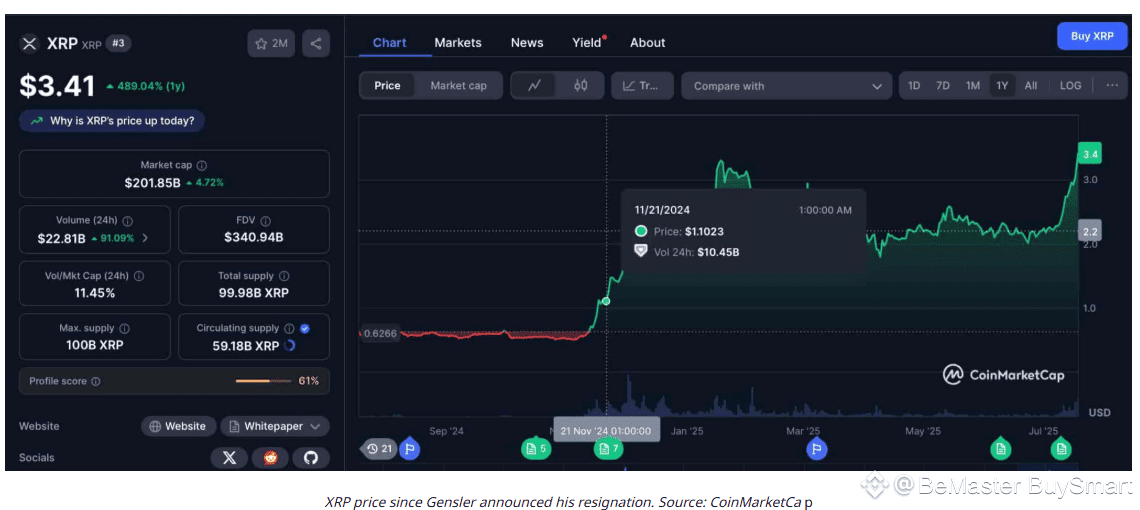Open Volume (24h) info icon
This screenshot has height=510, width=1140.
(128, 220)
